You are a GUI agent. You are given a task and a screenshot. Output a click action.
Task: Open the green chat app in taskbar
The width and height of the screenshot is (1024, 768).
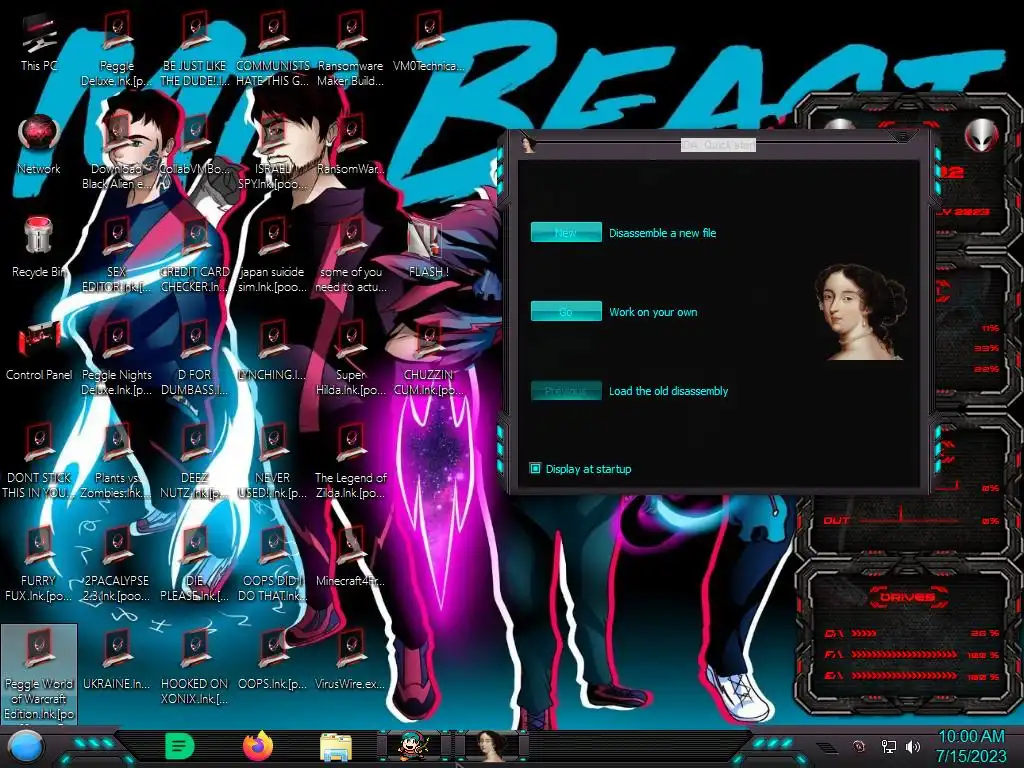pos(180,746)
